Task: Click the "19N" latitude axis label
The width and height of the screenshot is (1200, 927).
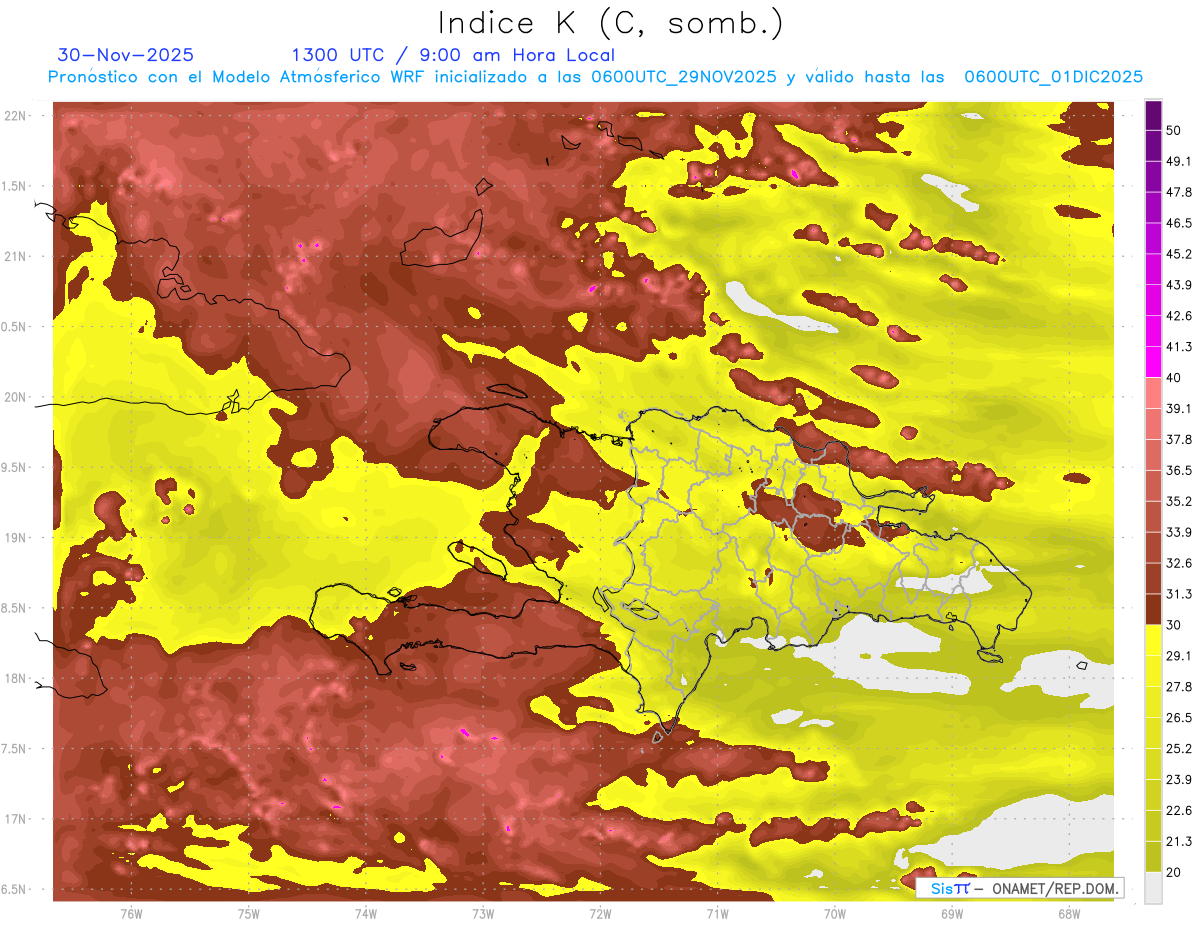Action: 17,538
